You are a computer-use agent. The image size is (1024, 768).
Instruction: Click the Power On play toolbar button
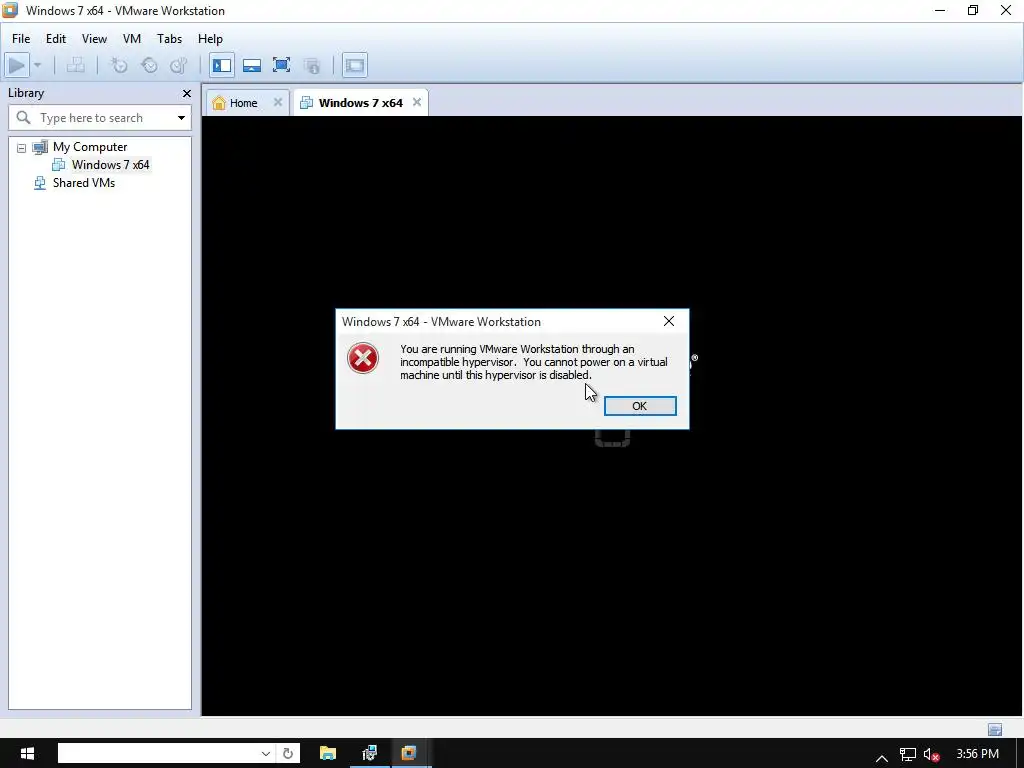(x=16, y=65)
